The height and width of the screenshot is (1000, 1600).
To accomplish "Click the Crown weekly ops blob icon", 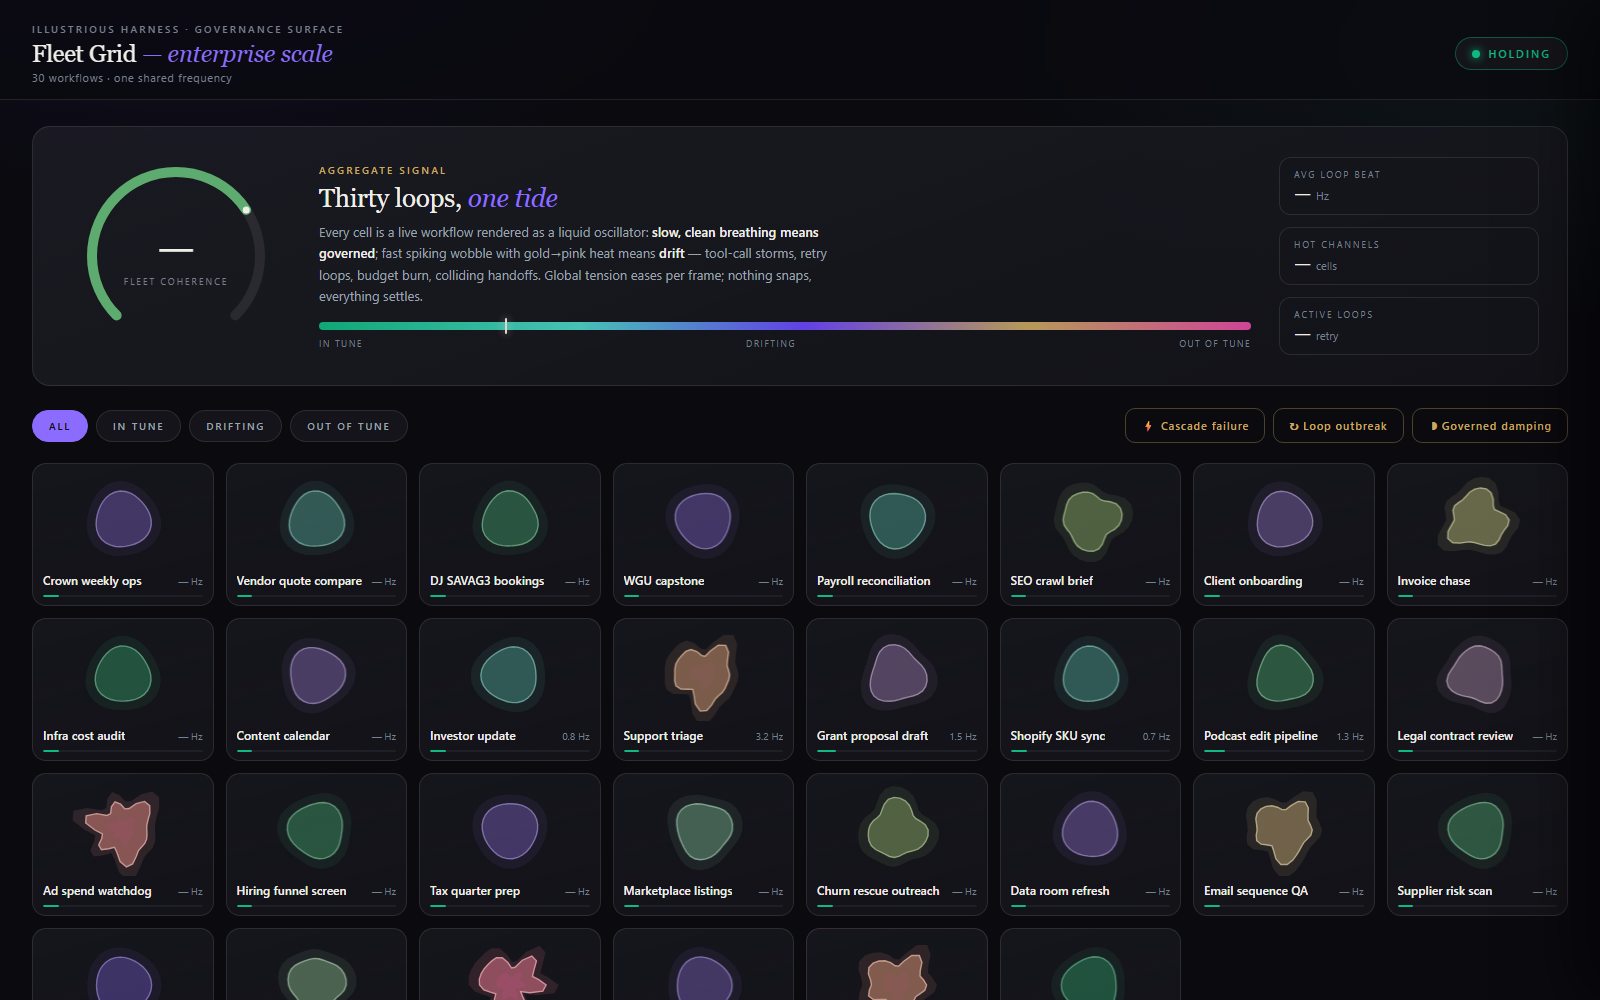I will (123, 519).
